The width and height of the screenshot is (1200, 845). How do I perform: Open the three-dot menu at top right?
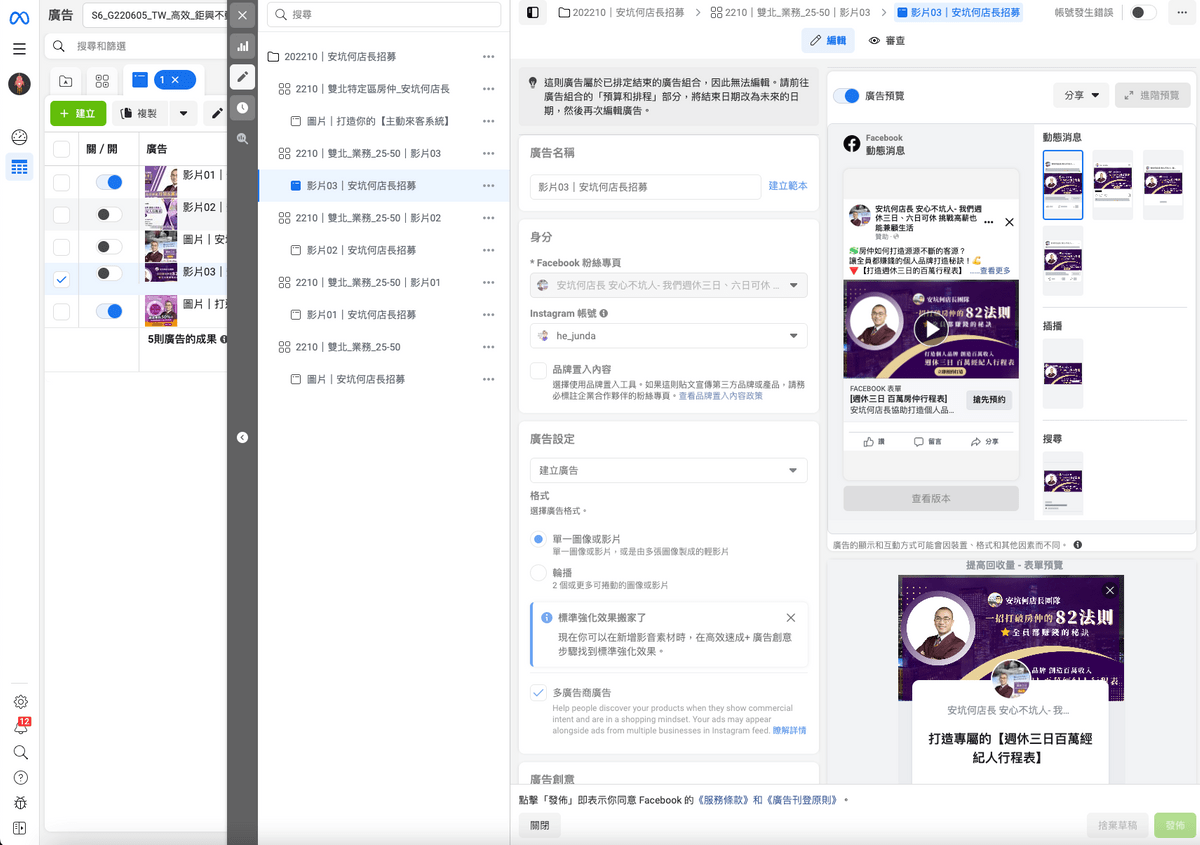1182,13
